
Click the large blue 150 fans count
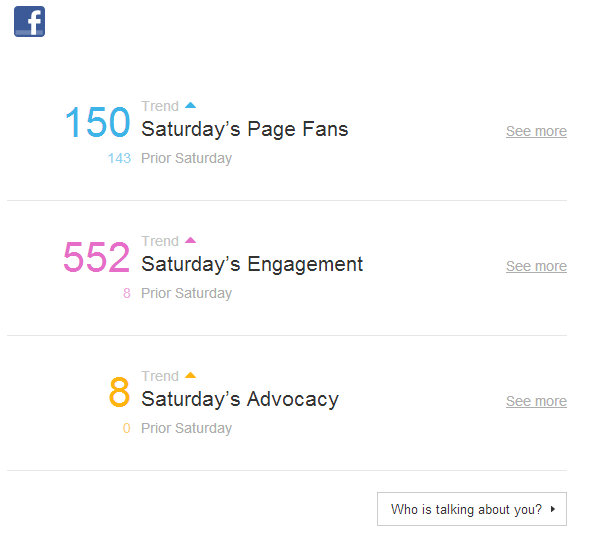(x=98, y=122)
